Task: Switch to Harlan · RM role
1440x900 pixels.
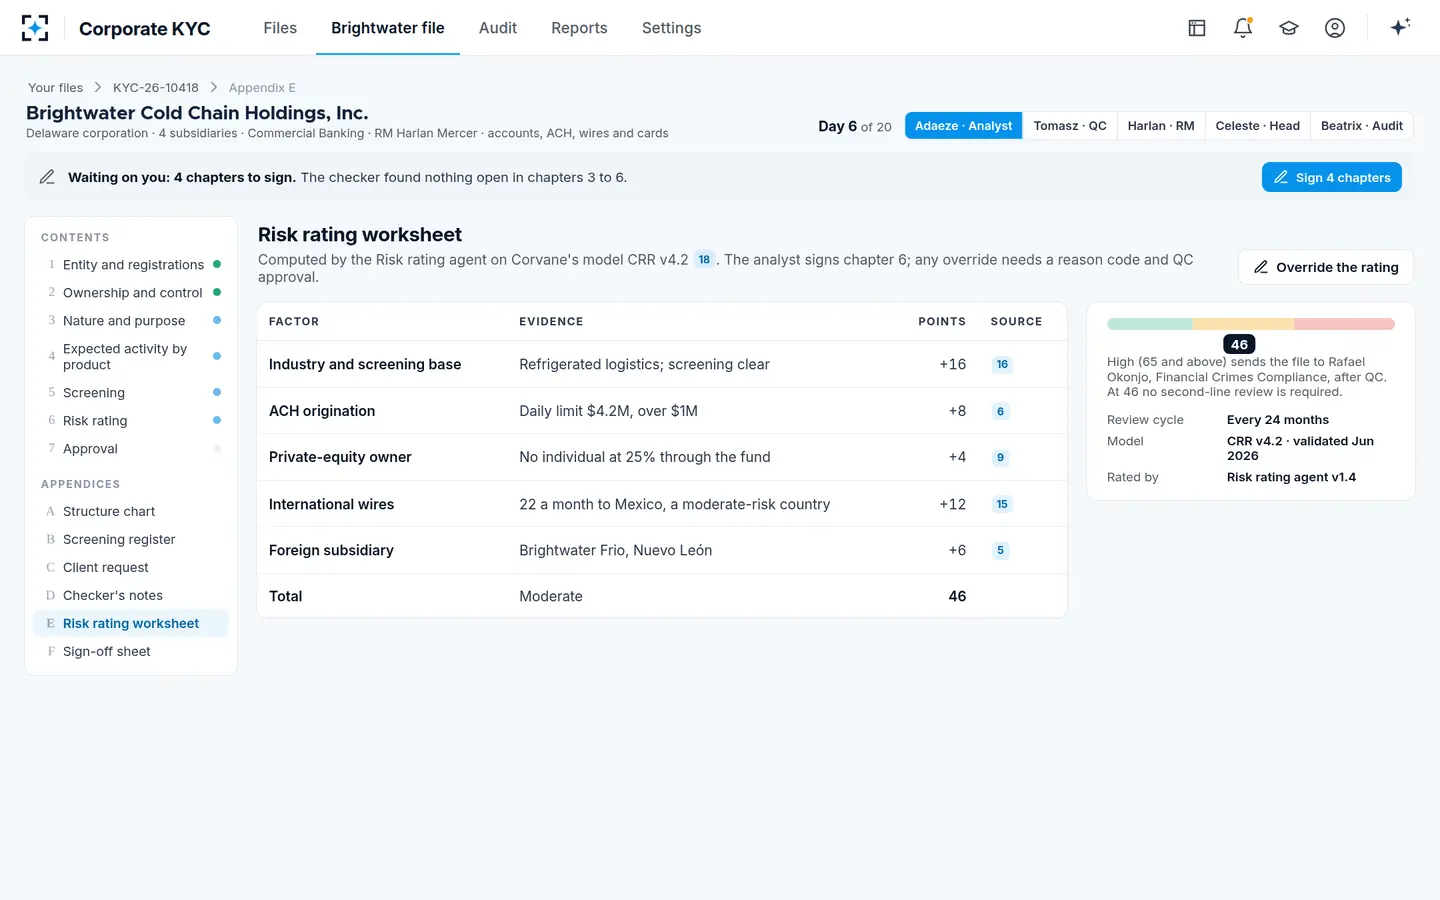Action: (1161, 126)
